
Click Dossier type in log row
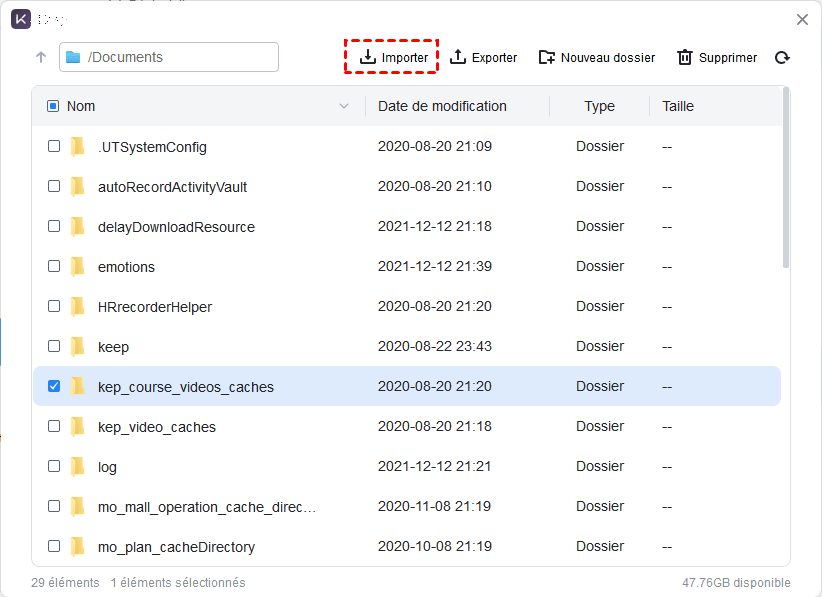click(x=600, y=466)
